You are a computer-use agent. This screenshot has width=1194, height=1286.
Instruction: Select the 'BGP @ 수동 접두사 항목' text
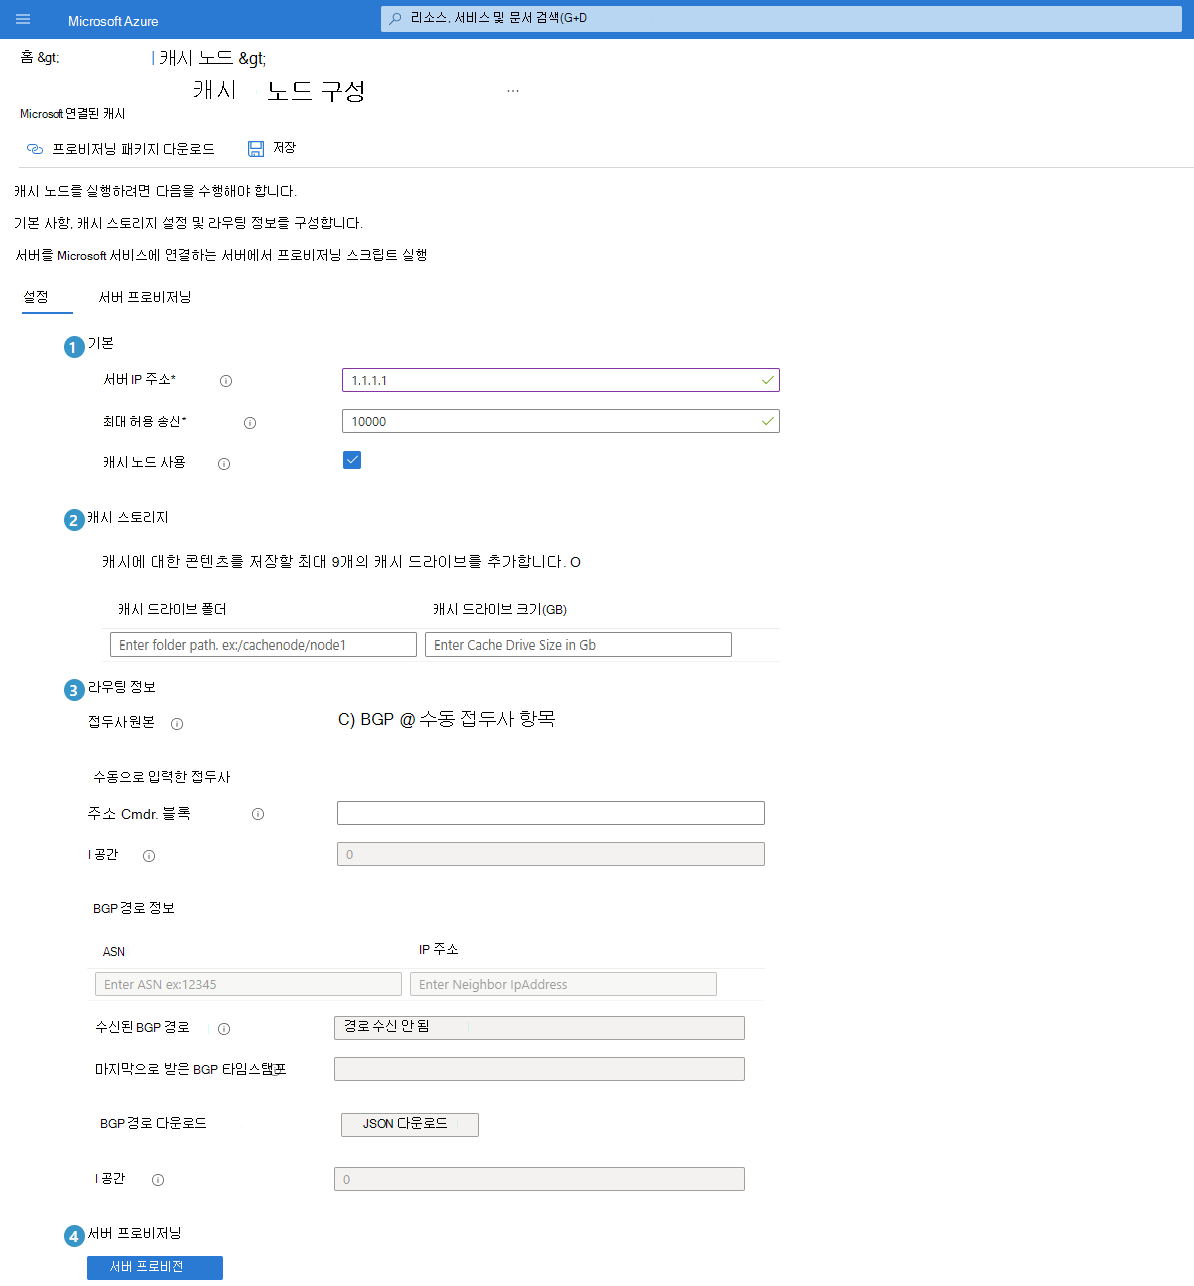(458, 719)
